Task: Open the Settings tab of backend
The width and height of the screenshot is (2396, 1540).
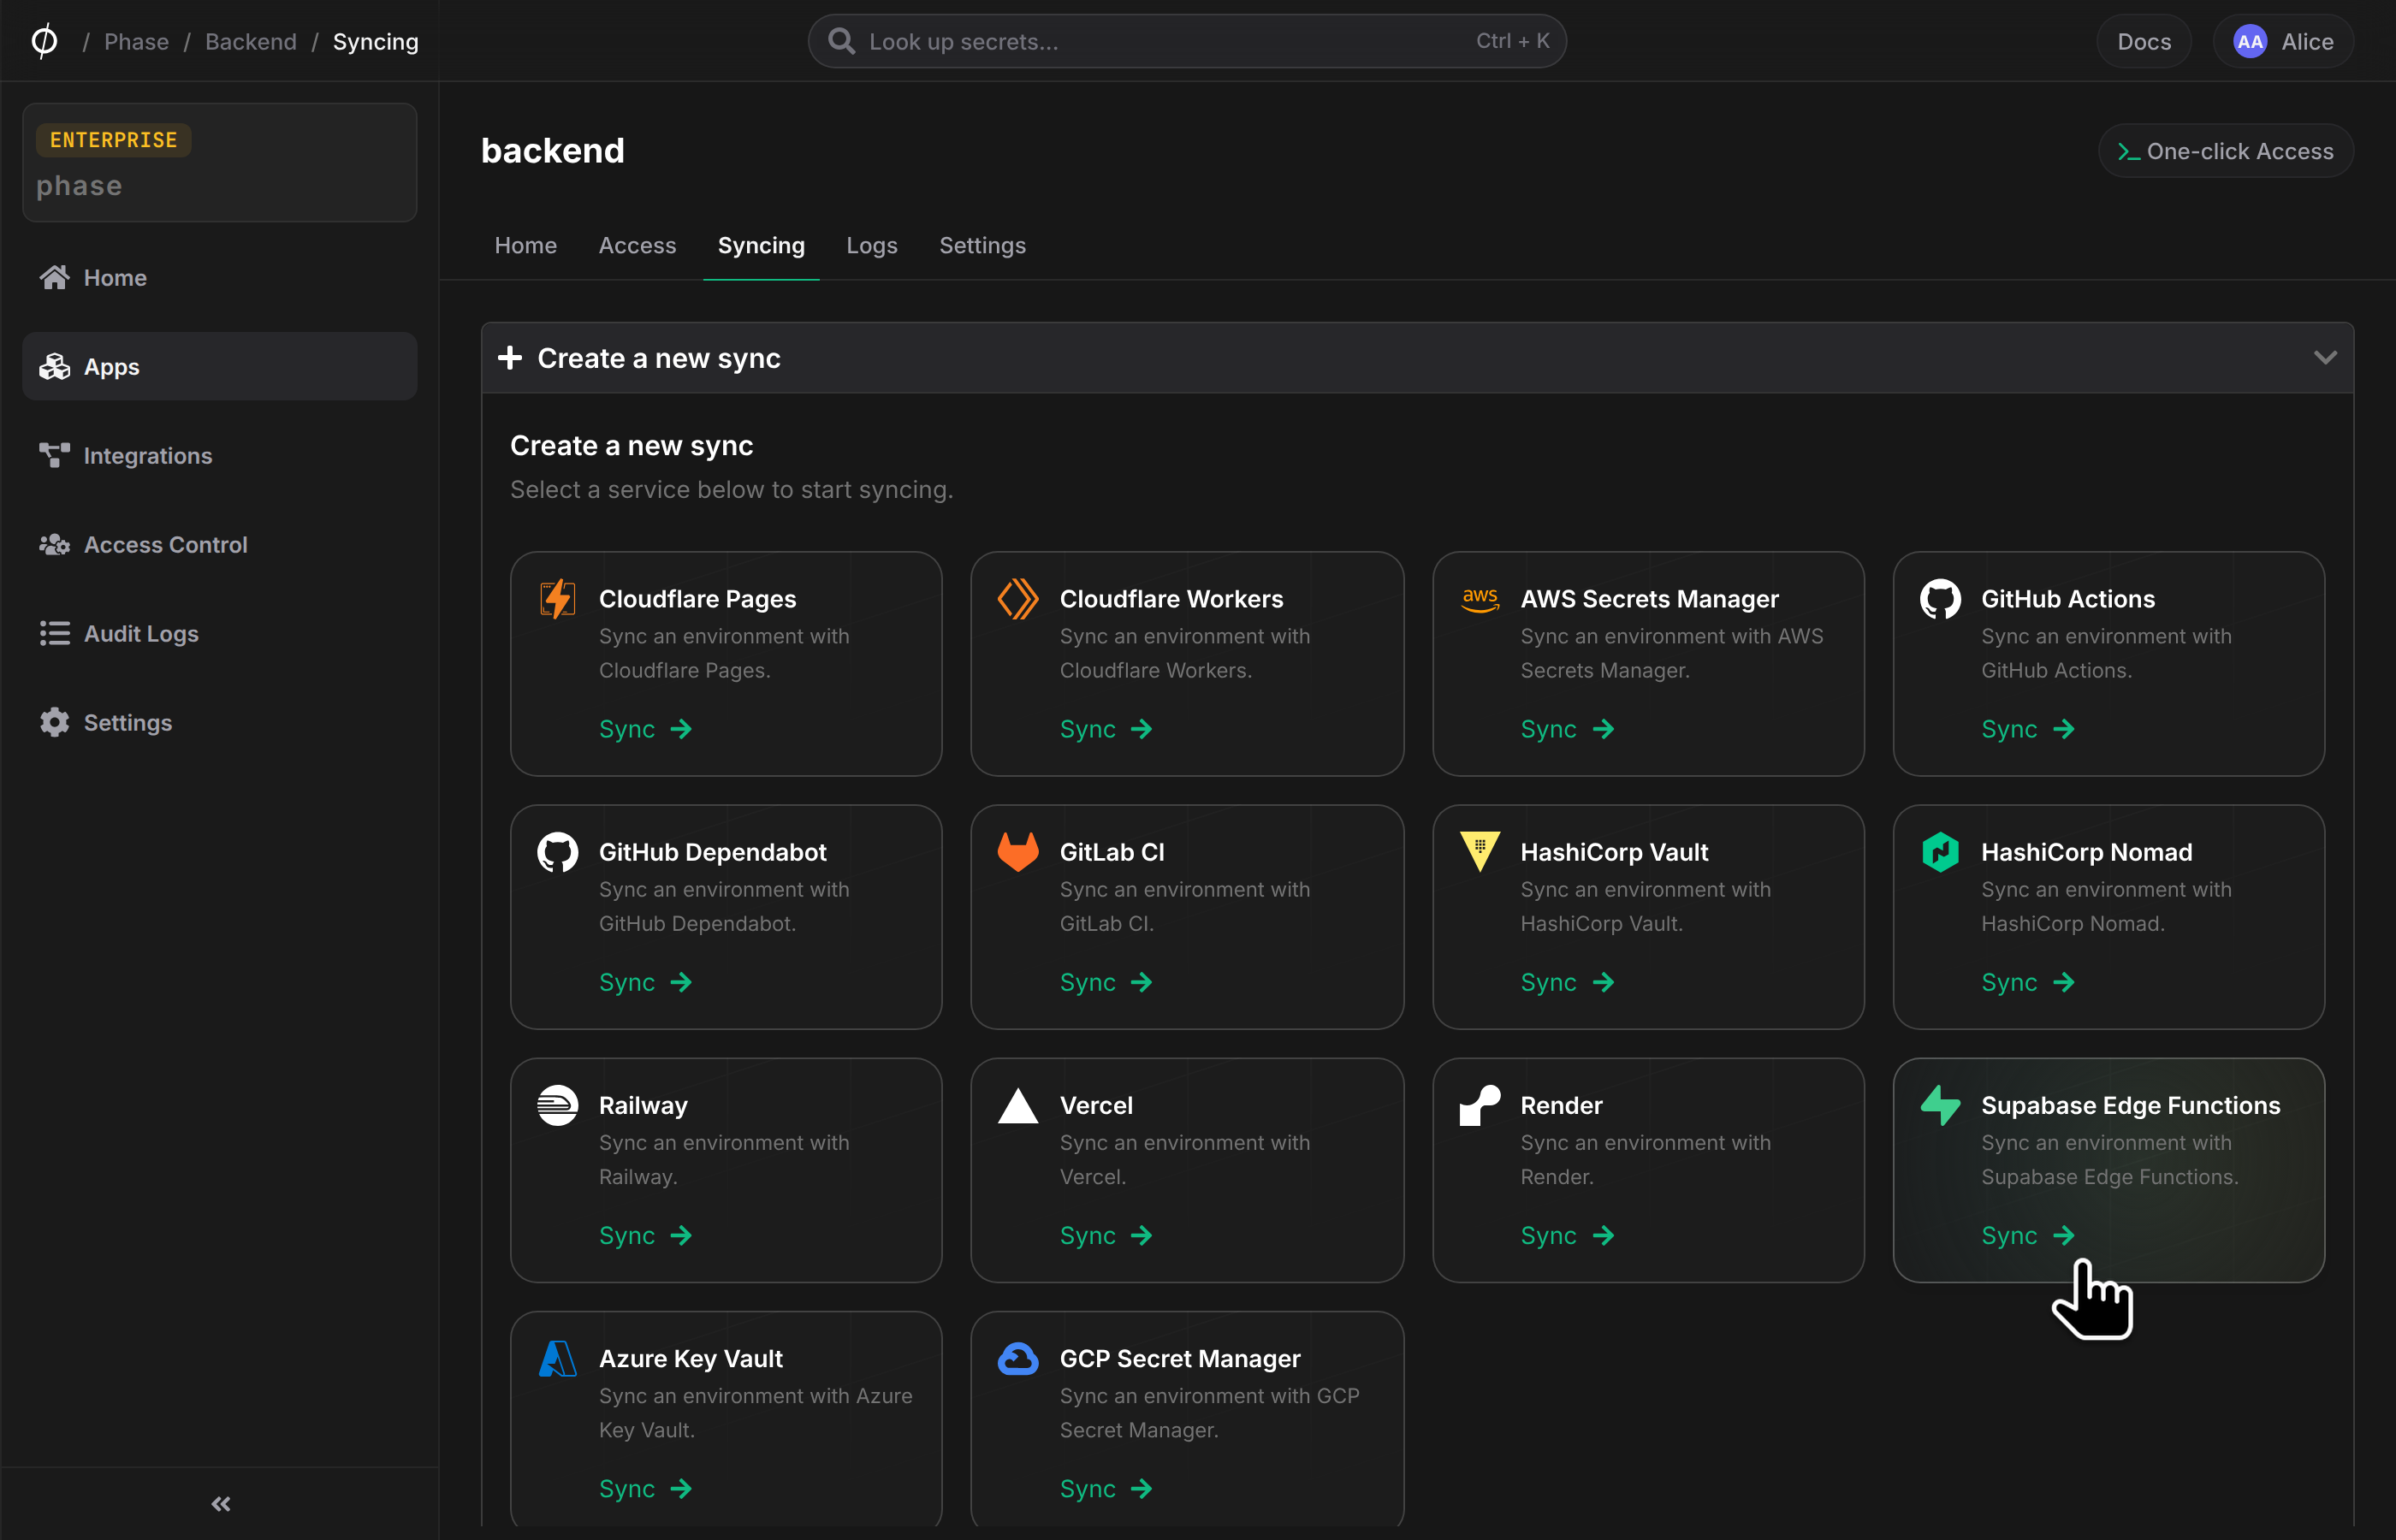Action: (x=982, y=245)
